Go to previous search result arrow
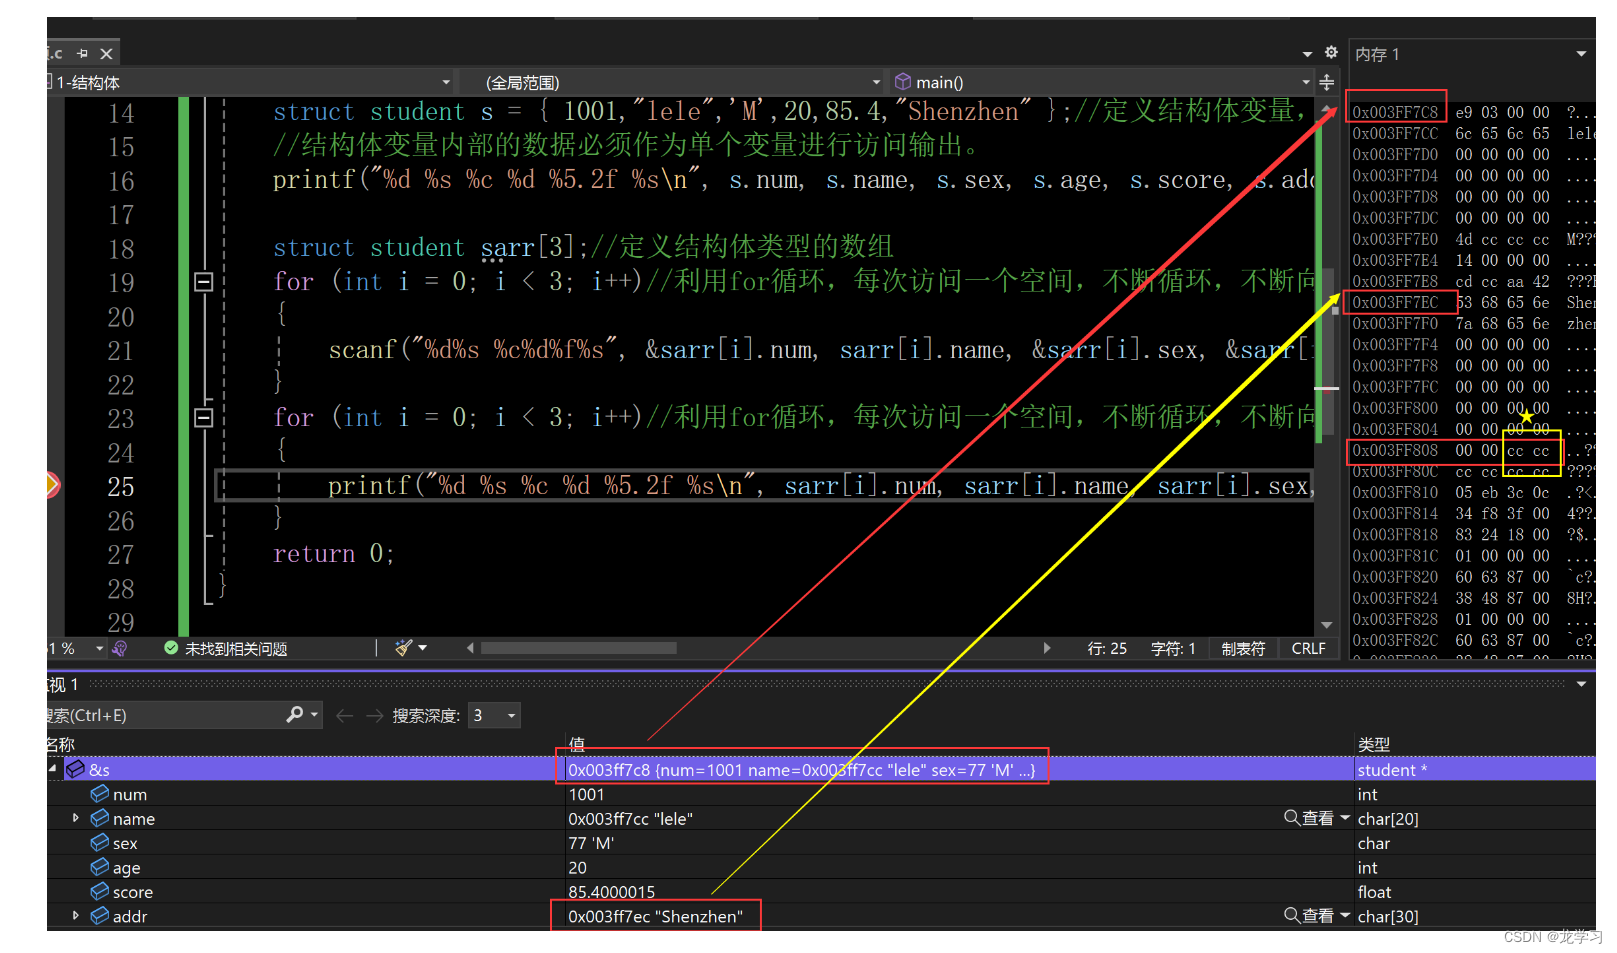The image size is (1617, 953). click(x=344, y=715)
